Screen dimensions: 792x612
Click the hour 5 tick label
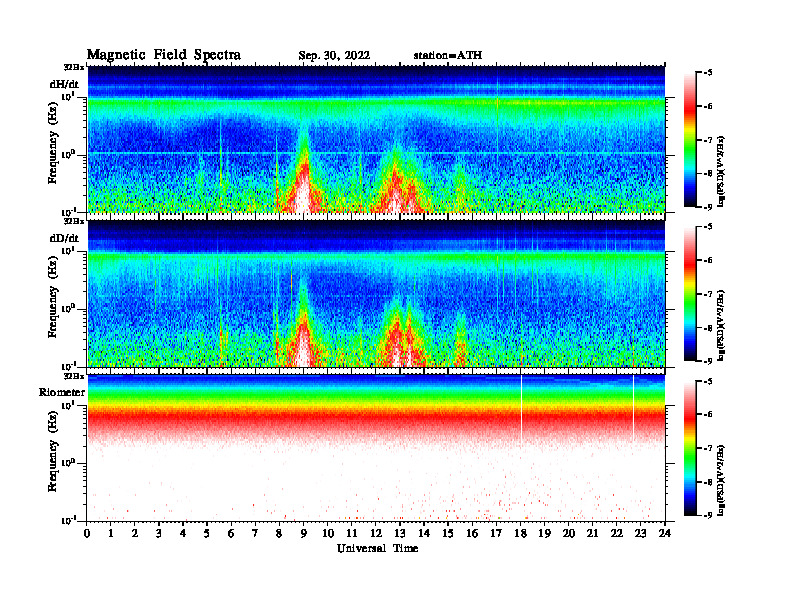[x=207, y=534]
